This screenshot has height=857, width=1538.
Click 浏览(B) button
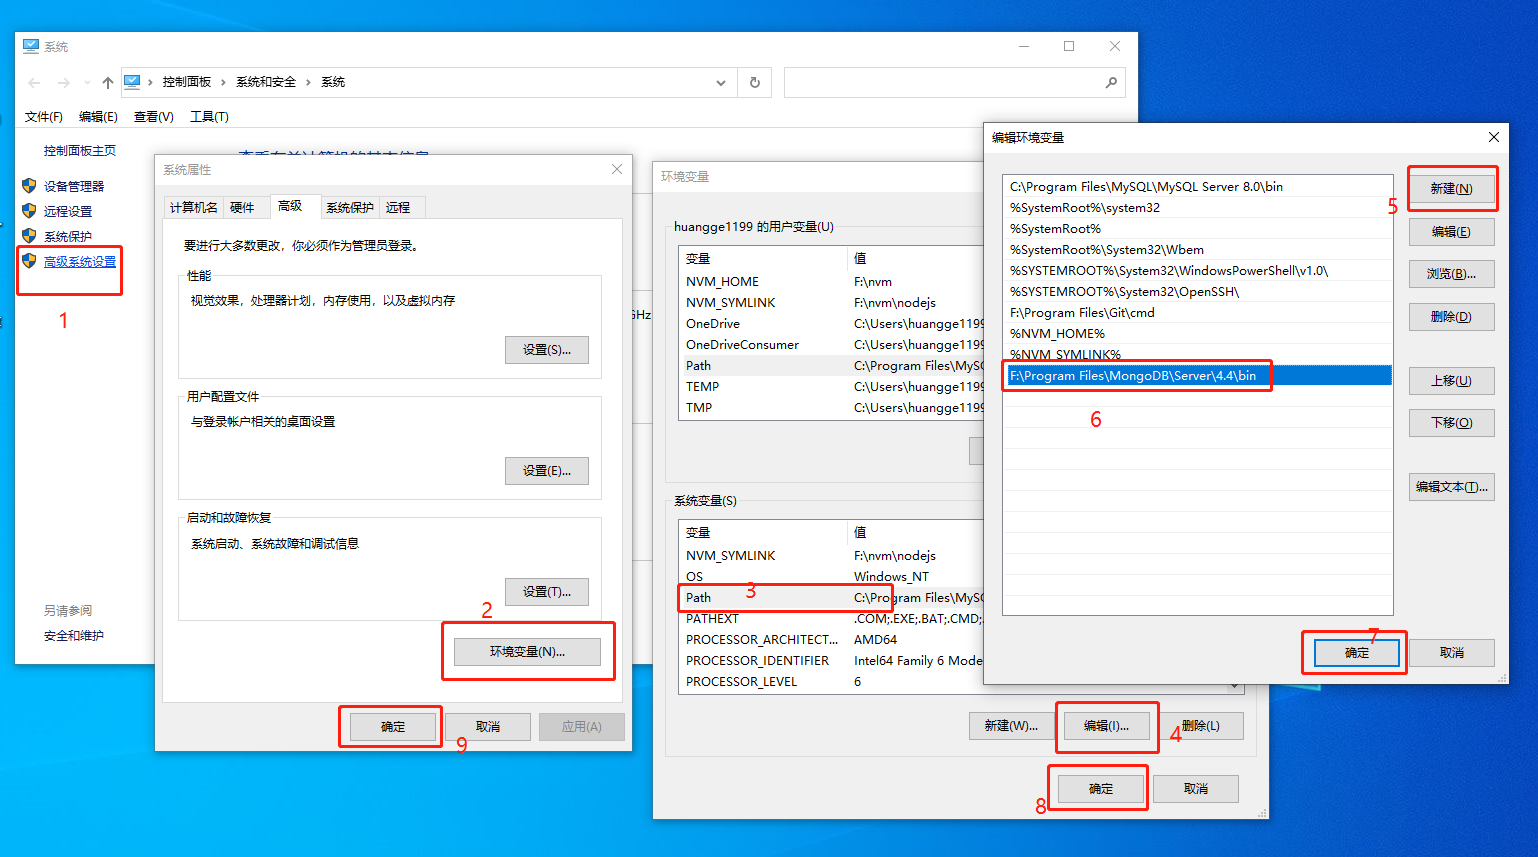tap(1451, 274)
